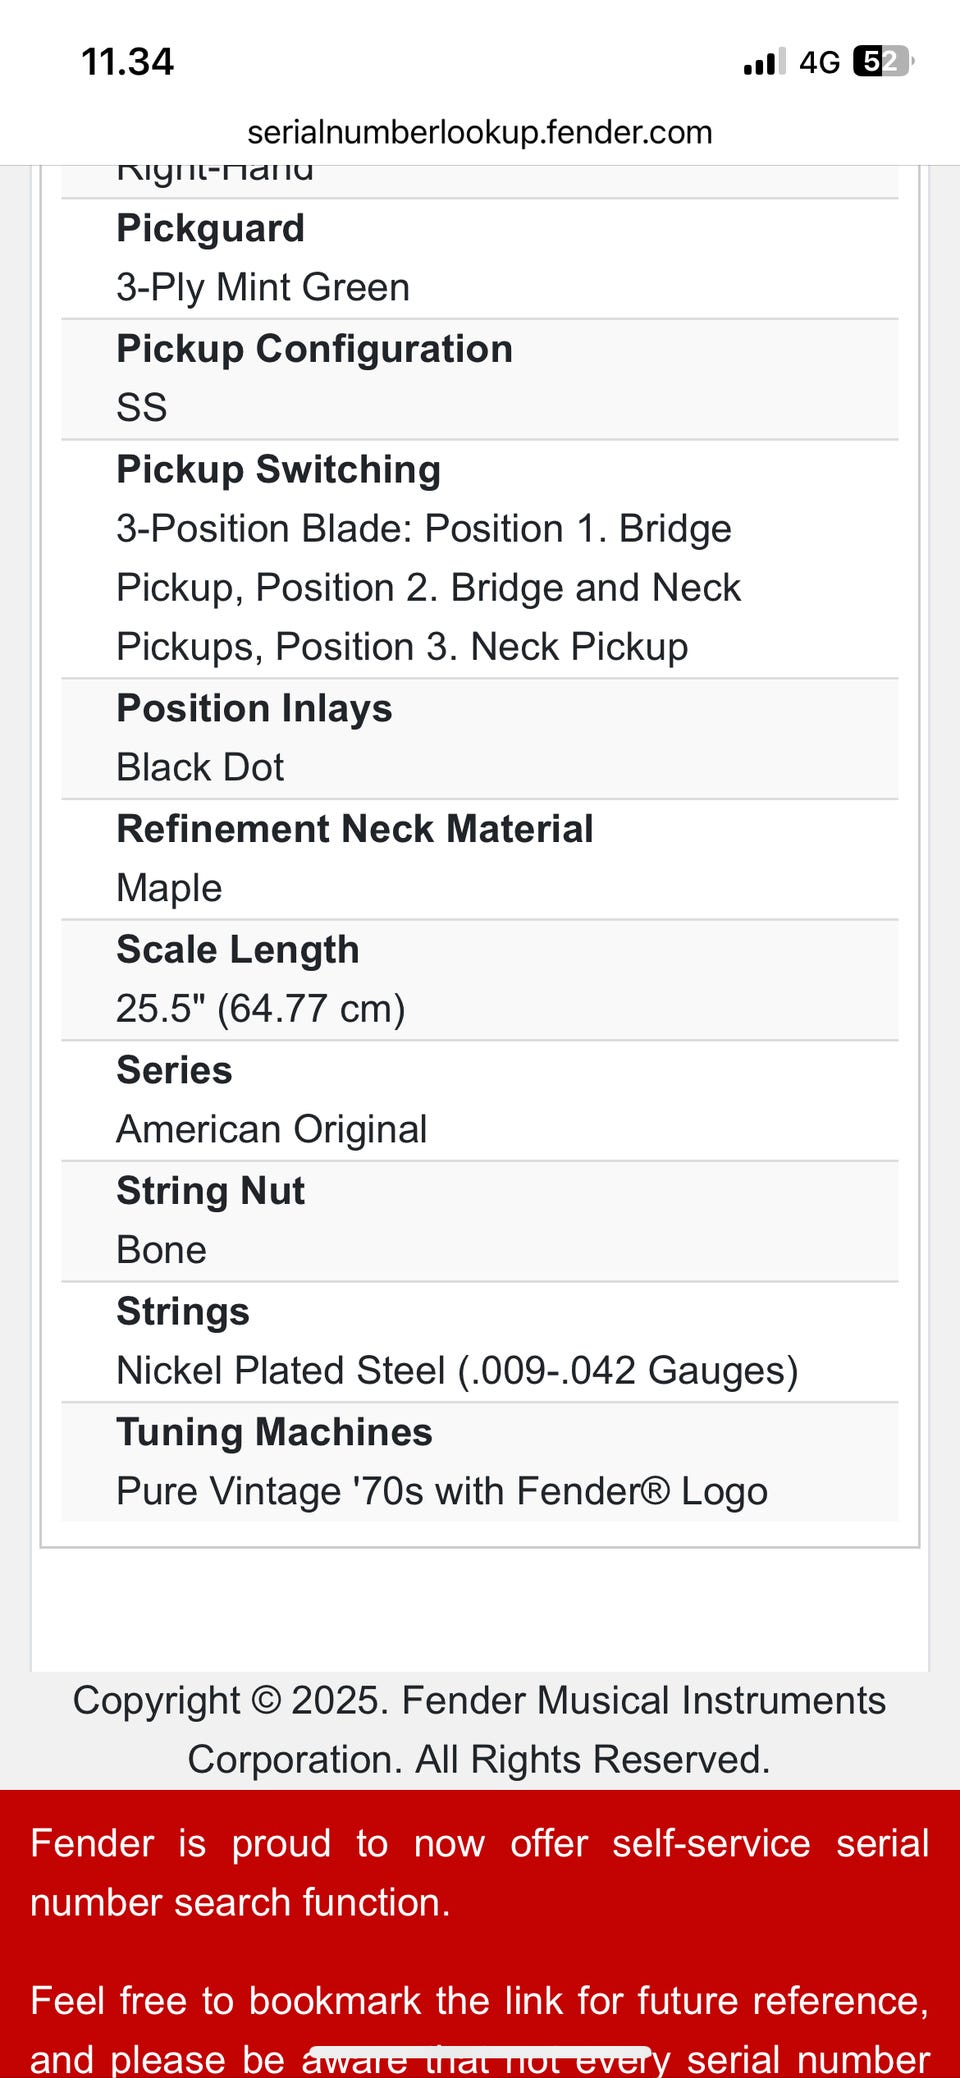Click the Fender copyright 2025 notice
The width and height of the screenshot is (960, 2078).
pos(480,1730)
